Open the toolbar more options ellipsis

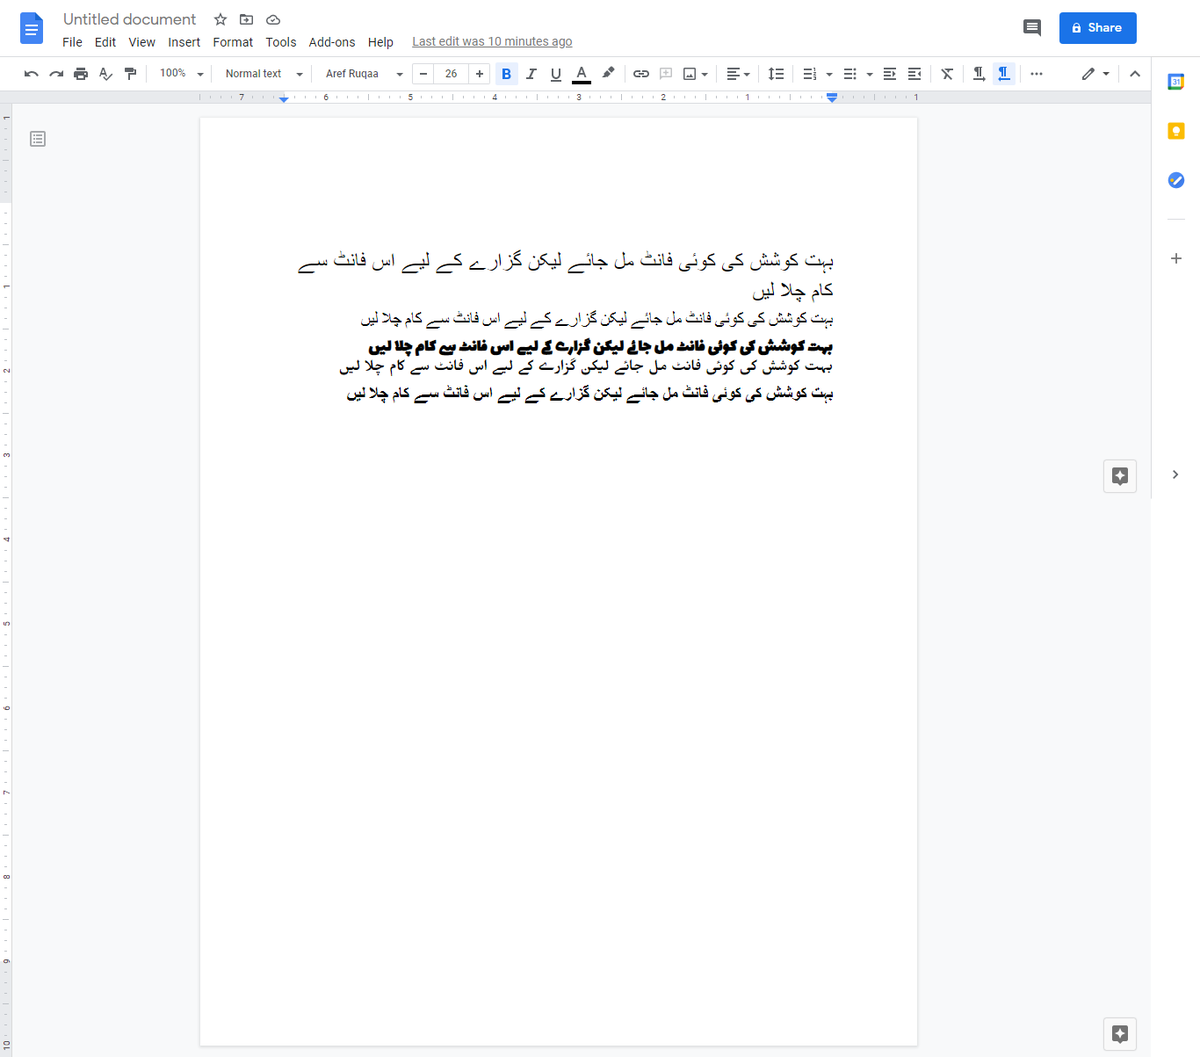1036,74
